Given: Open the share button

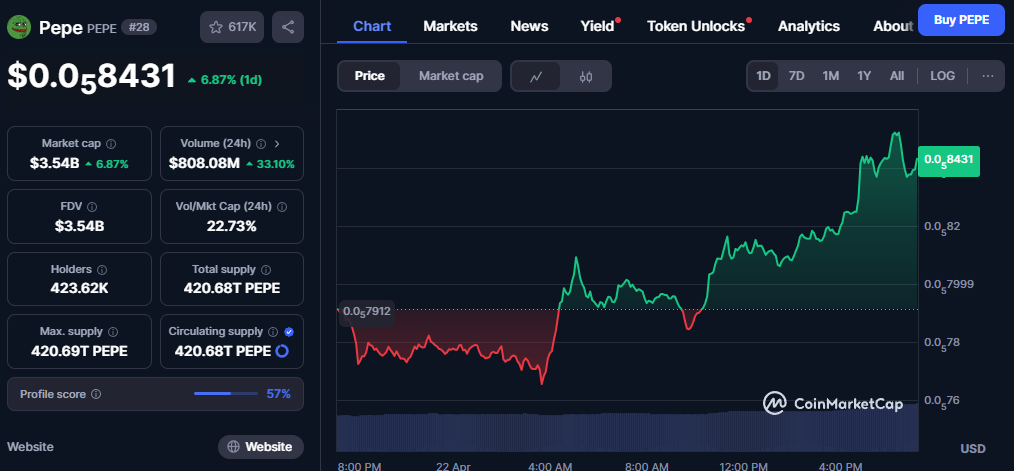Looking at the screenshot, I should tap(288, 27).
